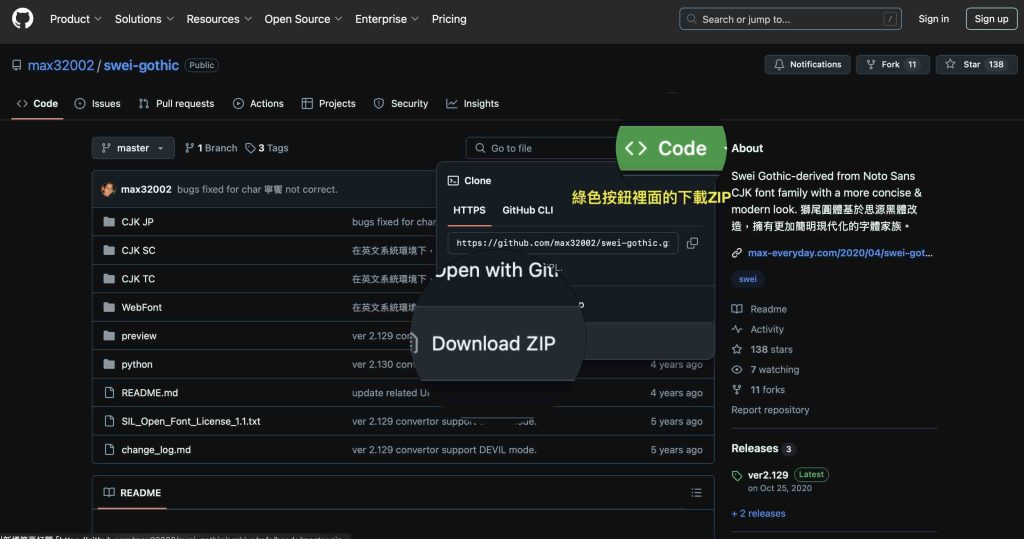
Task: Open the latest commit message link
Action: tap(257, 189)
